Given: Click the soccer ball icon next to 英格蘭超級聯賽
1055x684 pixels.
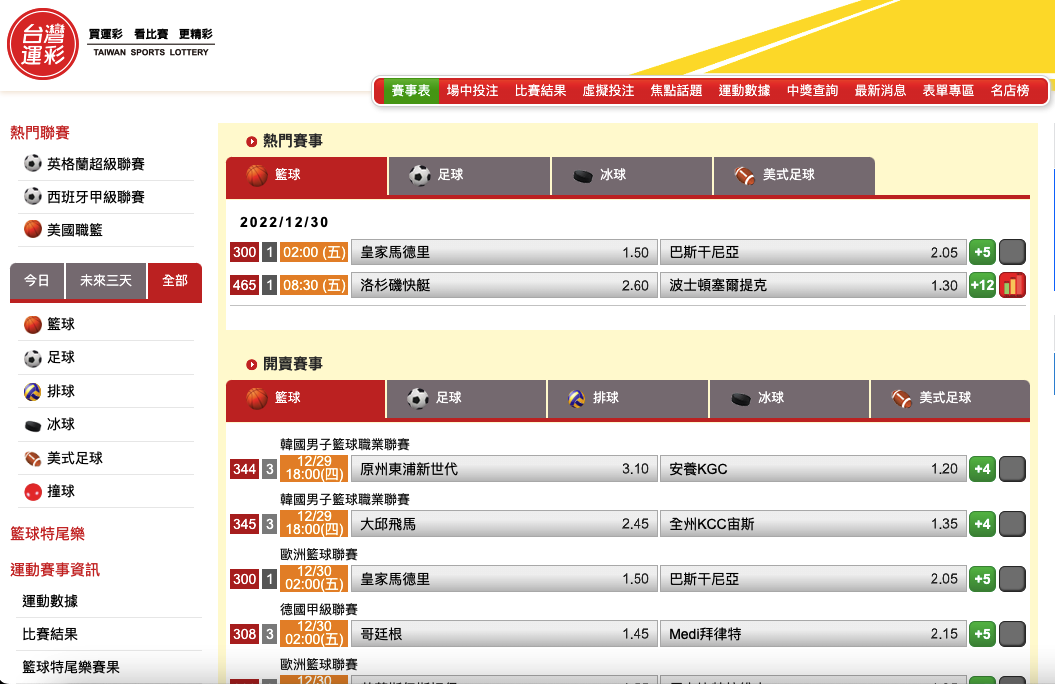Looking at the screenshot, I should 33,164.
